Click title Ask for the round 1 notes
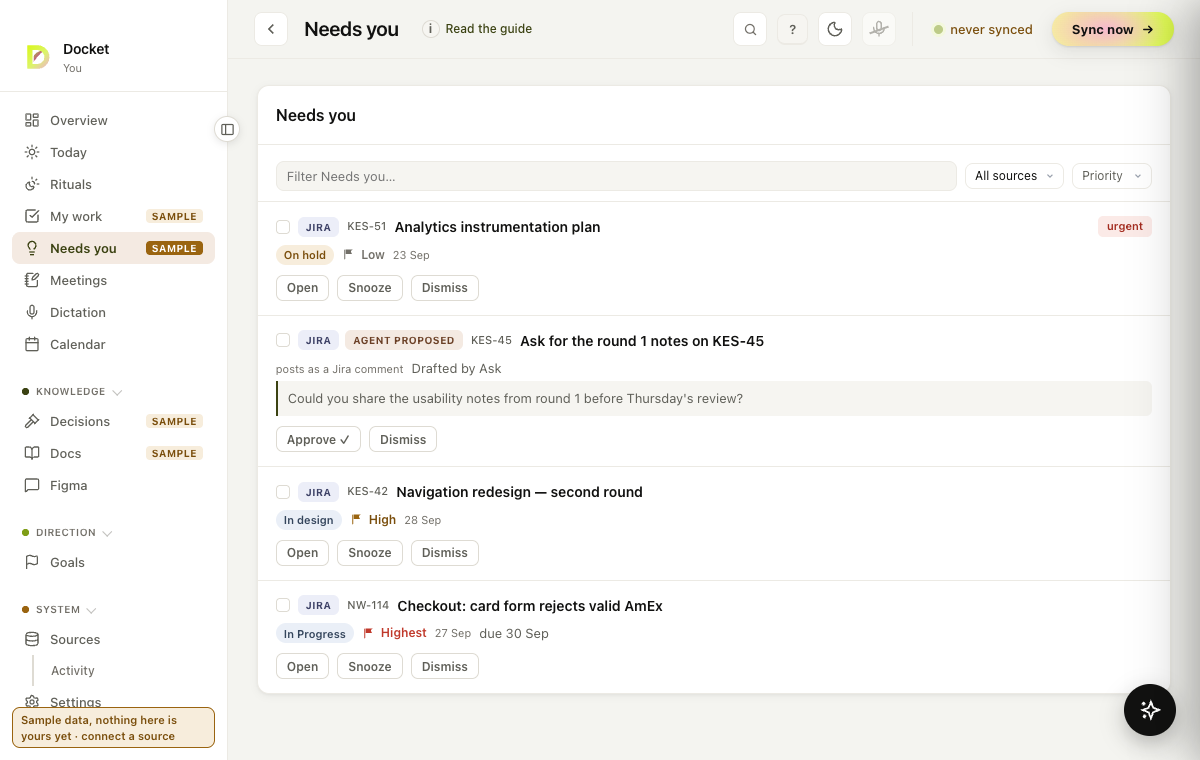1200x760 pixels. pyautogui.click(x=642, y=341)
